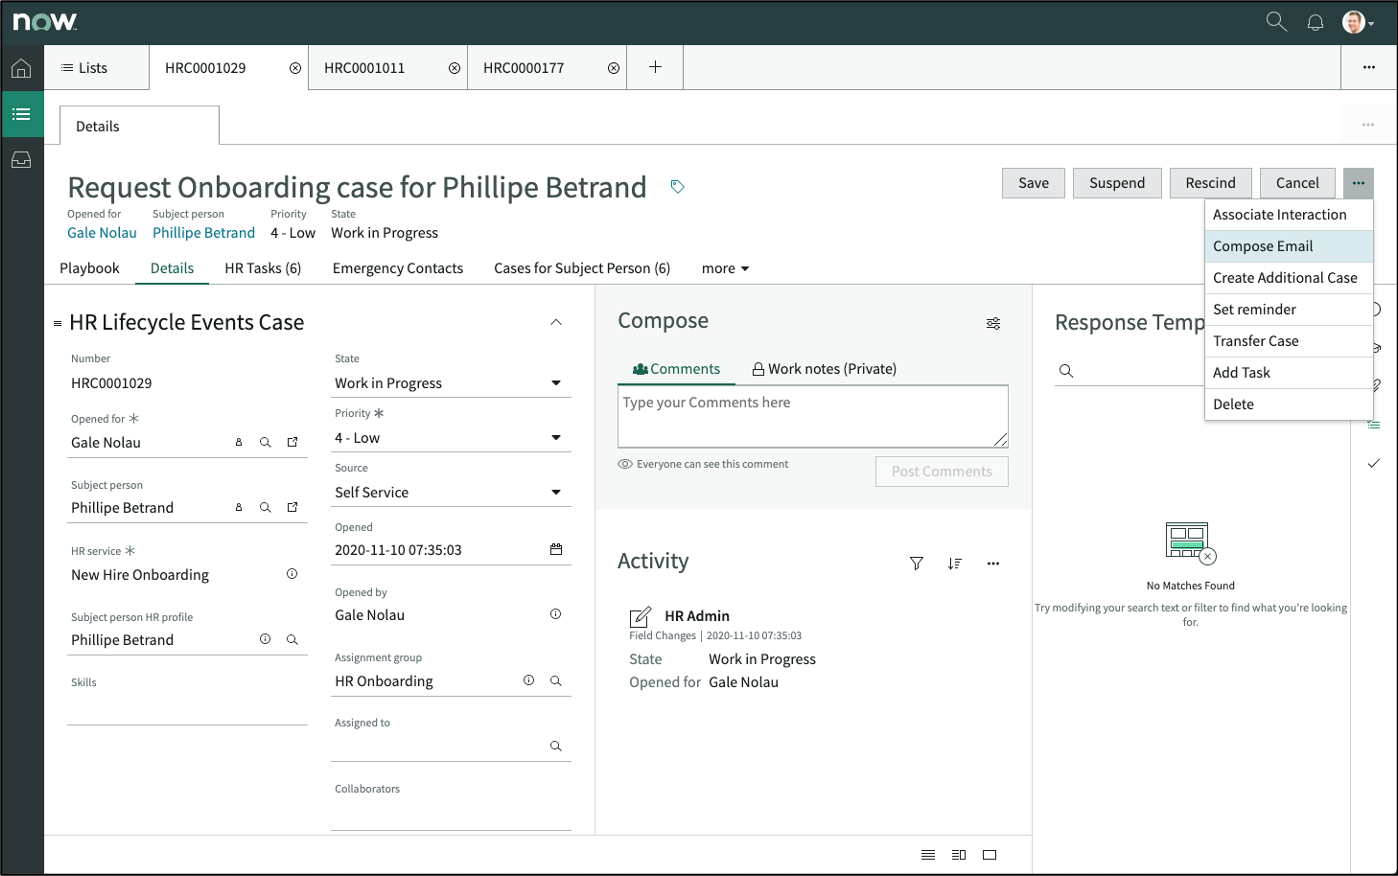The width and height of the screenshot is (1398, 876).
Task: Collapse the HR Lifecycle Events Case section
Action: (x=556, y=322)
